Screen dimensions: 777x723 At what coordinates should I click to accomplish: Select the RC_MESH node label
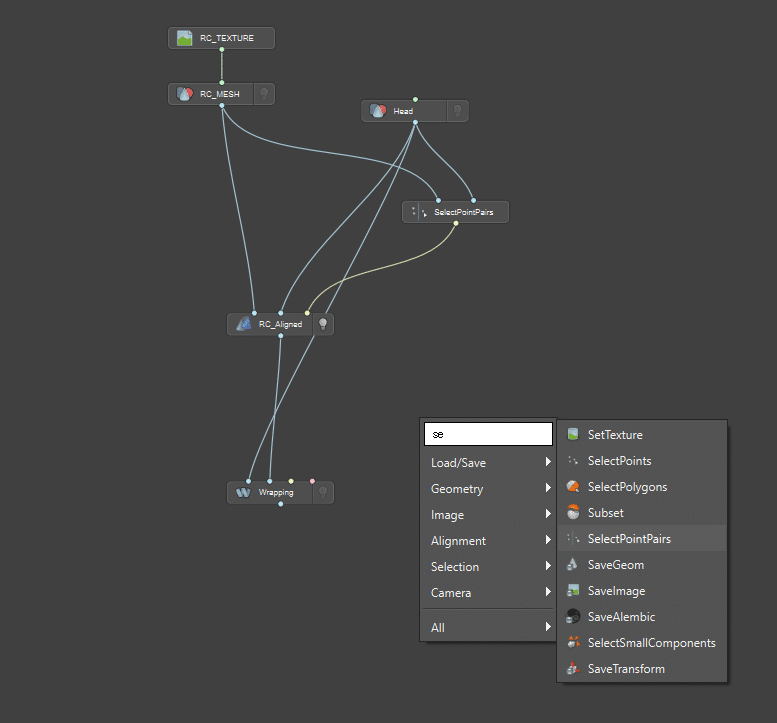pyautogui.click(x=220, y=94)
